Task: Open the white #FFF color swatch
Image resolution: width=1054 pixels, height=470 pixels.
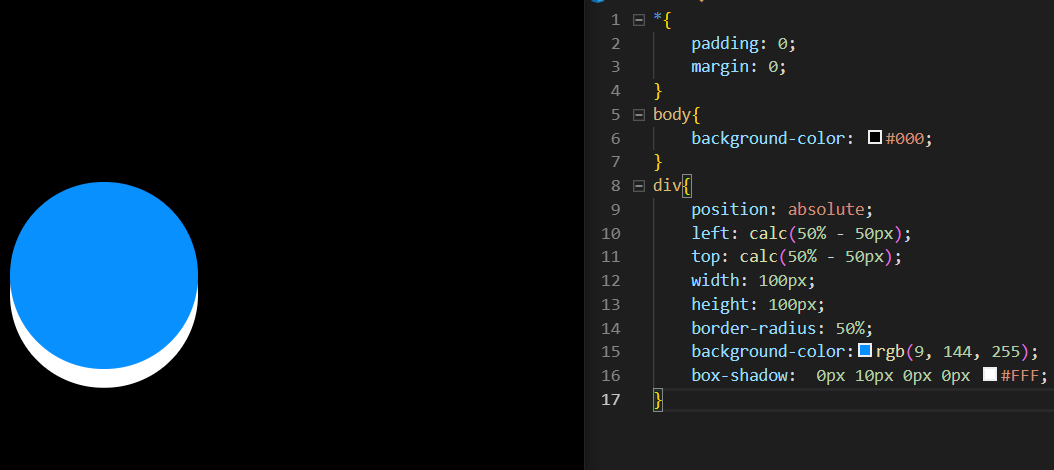Action: [990, 375]
